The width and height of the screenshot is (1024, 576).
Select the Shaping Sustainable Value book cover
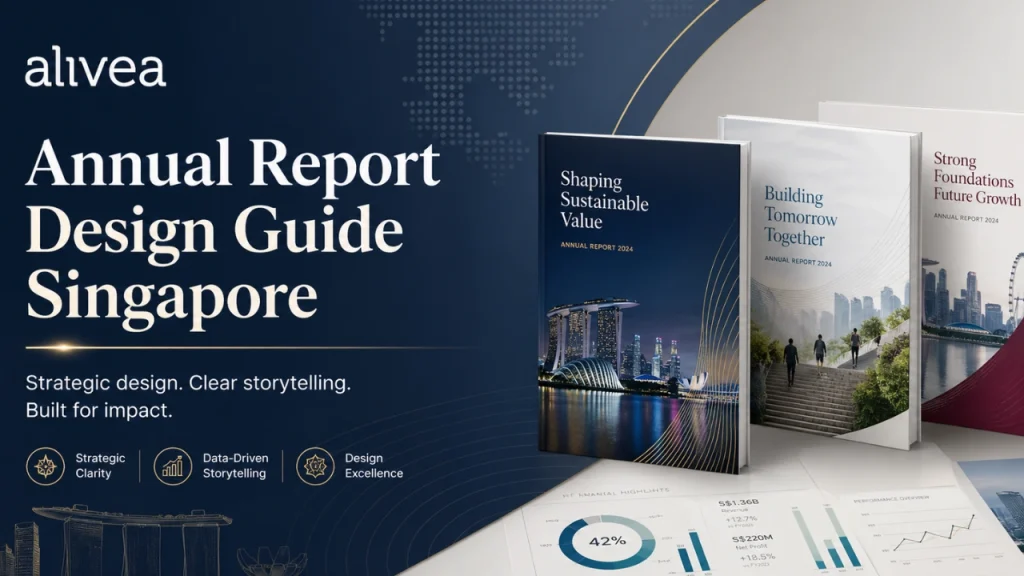coord(643,302)
